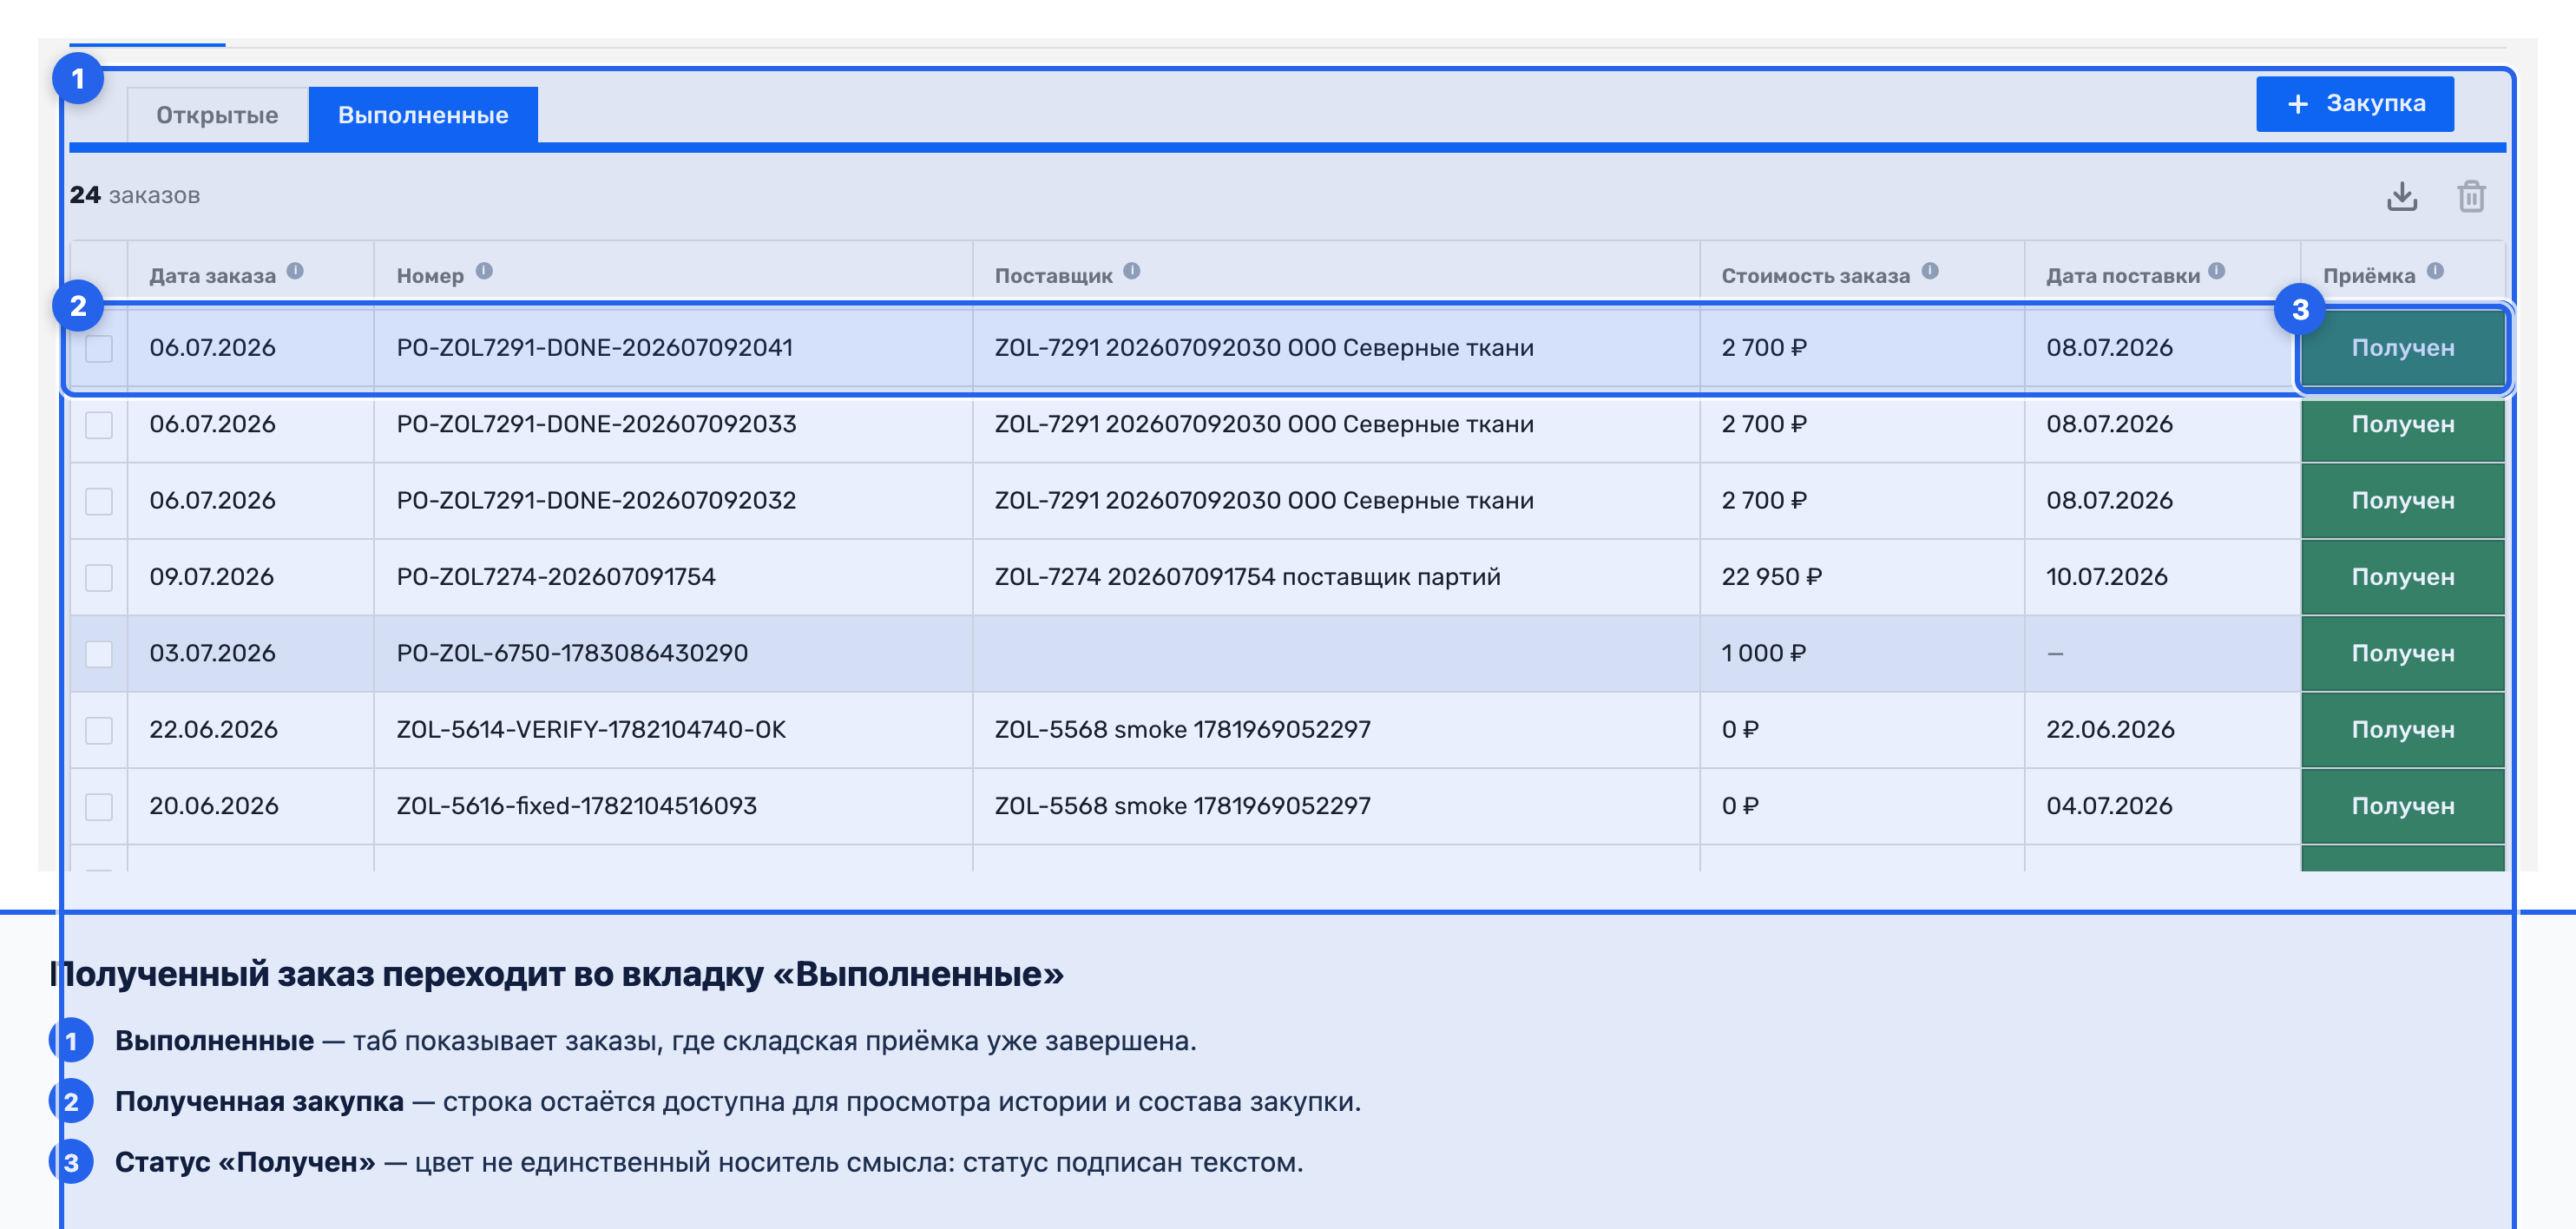2576x1229 pixels.
Task: Click info icon next to Приёмка
Action: pos(2435,271)
